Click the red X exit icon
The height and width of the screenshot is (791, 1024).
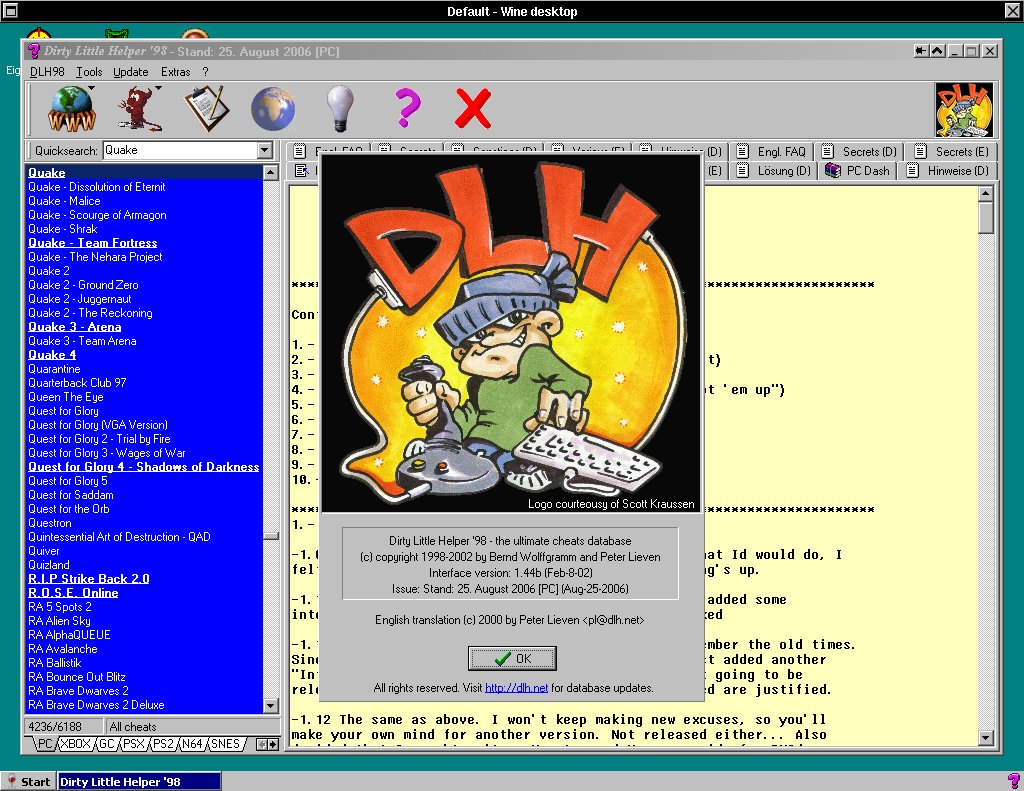click(x=472, y=108)
